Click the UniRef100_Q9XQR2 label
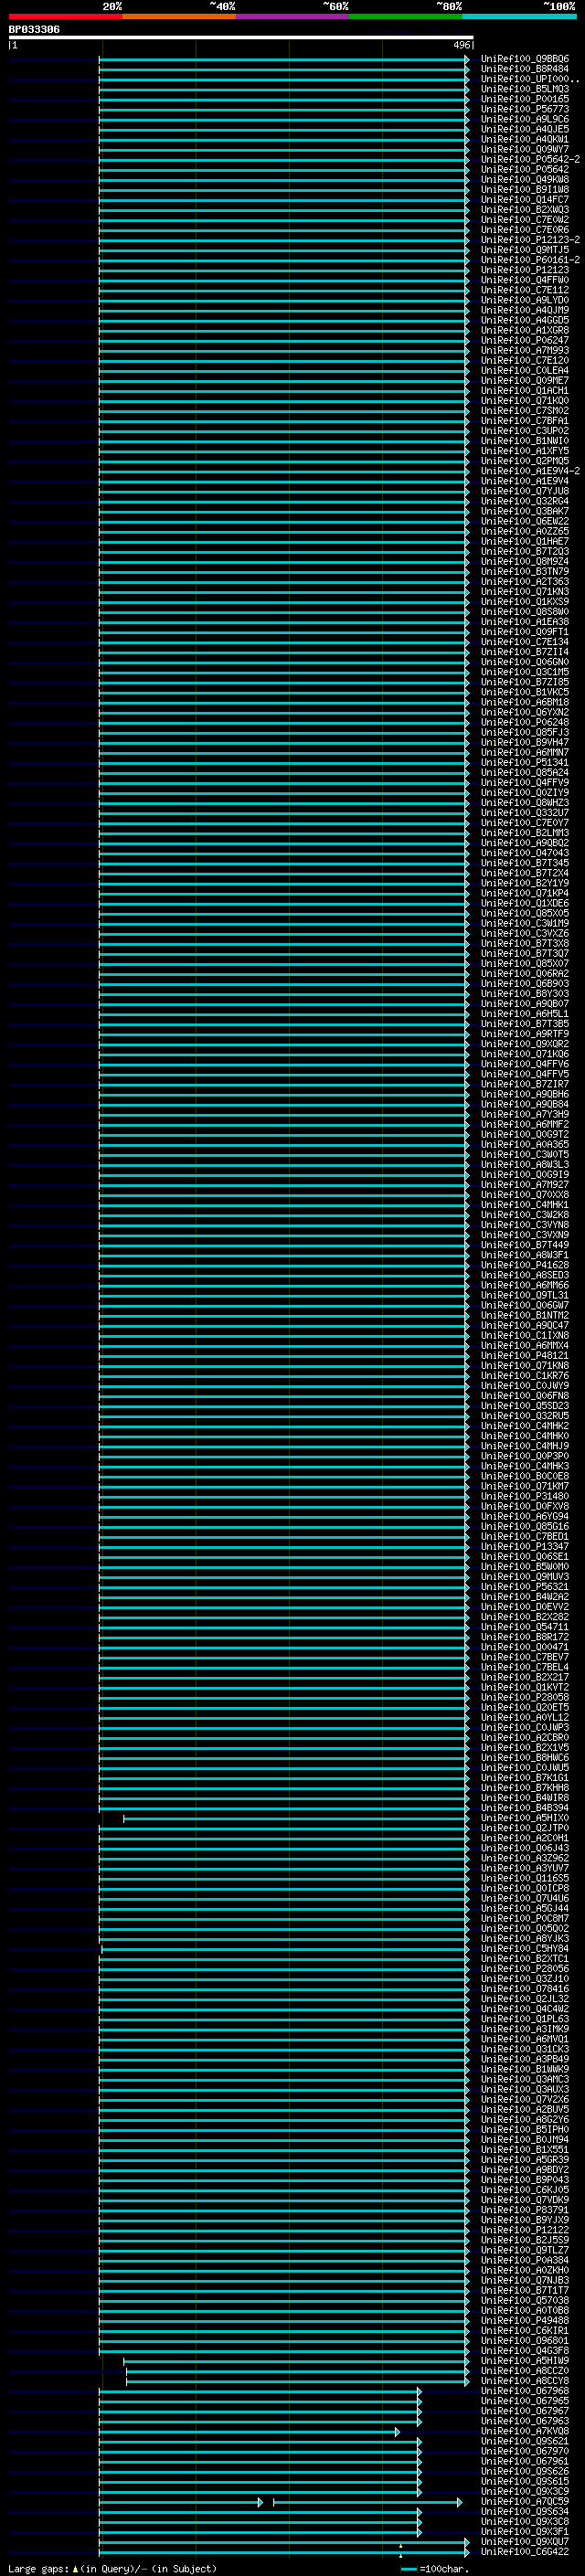The height and width of the screenshot is (2576, 585). click(x=524, y=1044)
